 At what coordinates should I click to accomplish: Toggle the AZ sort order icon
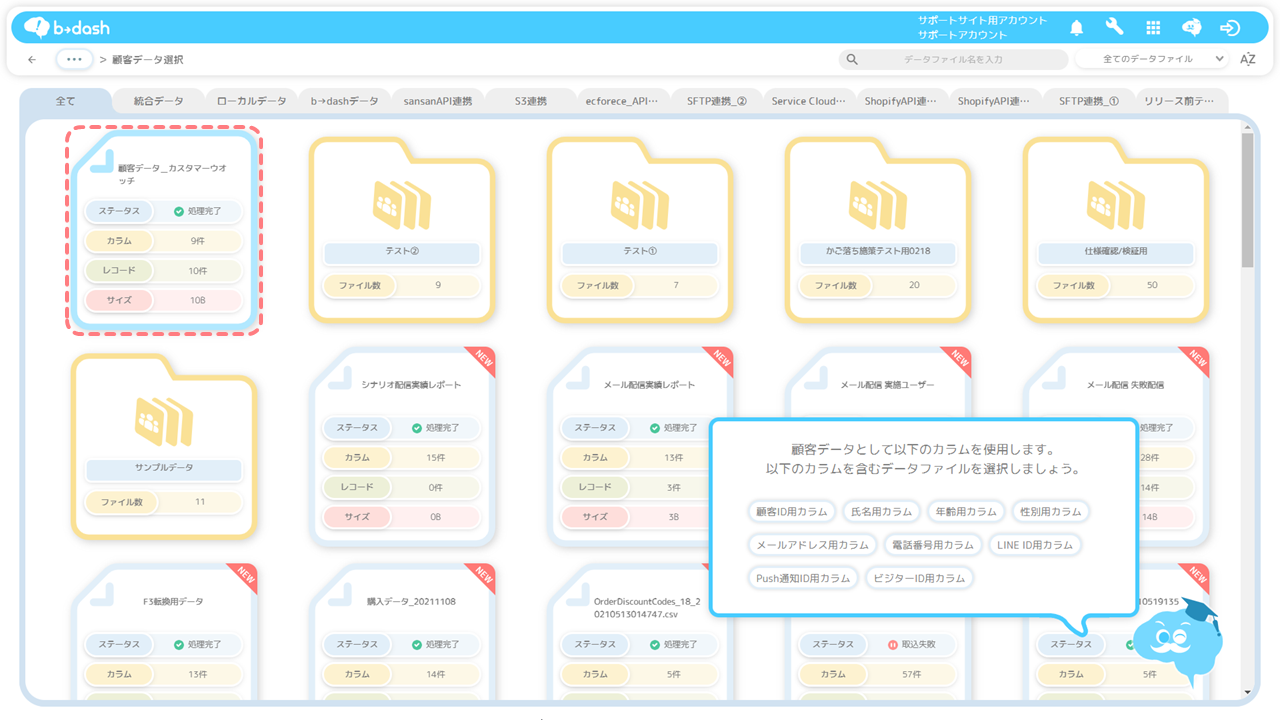pos(1247,60)
